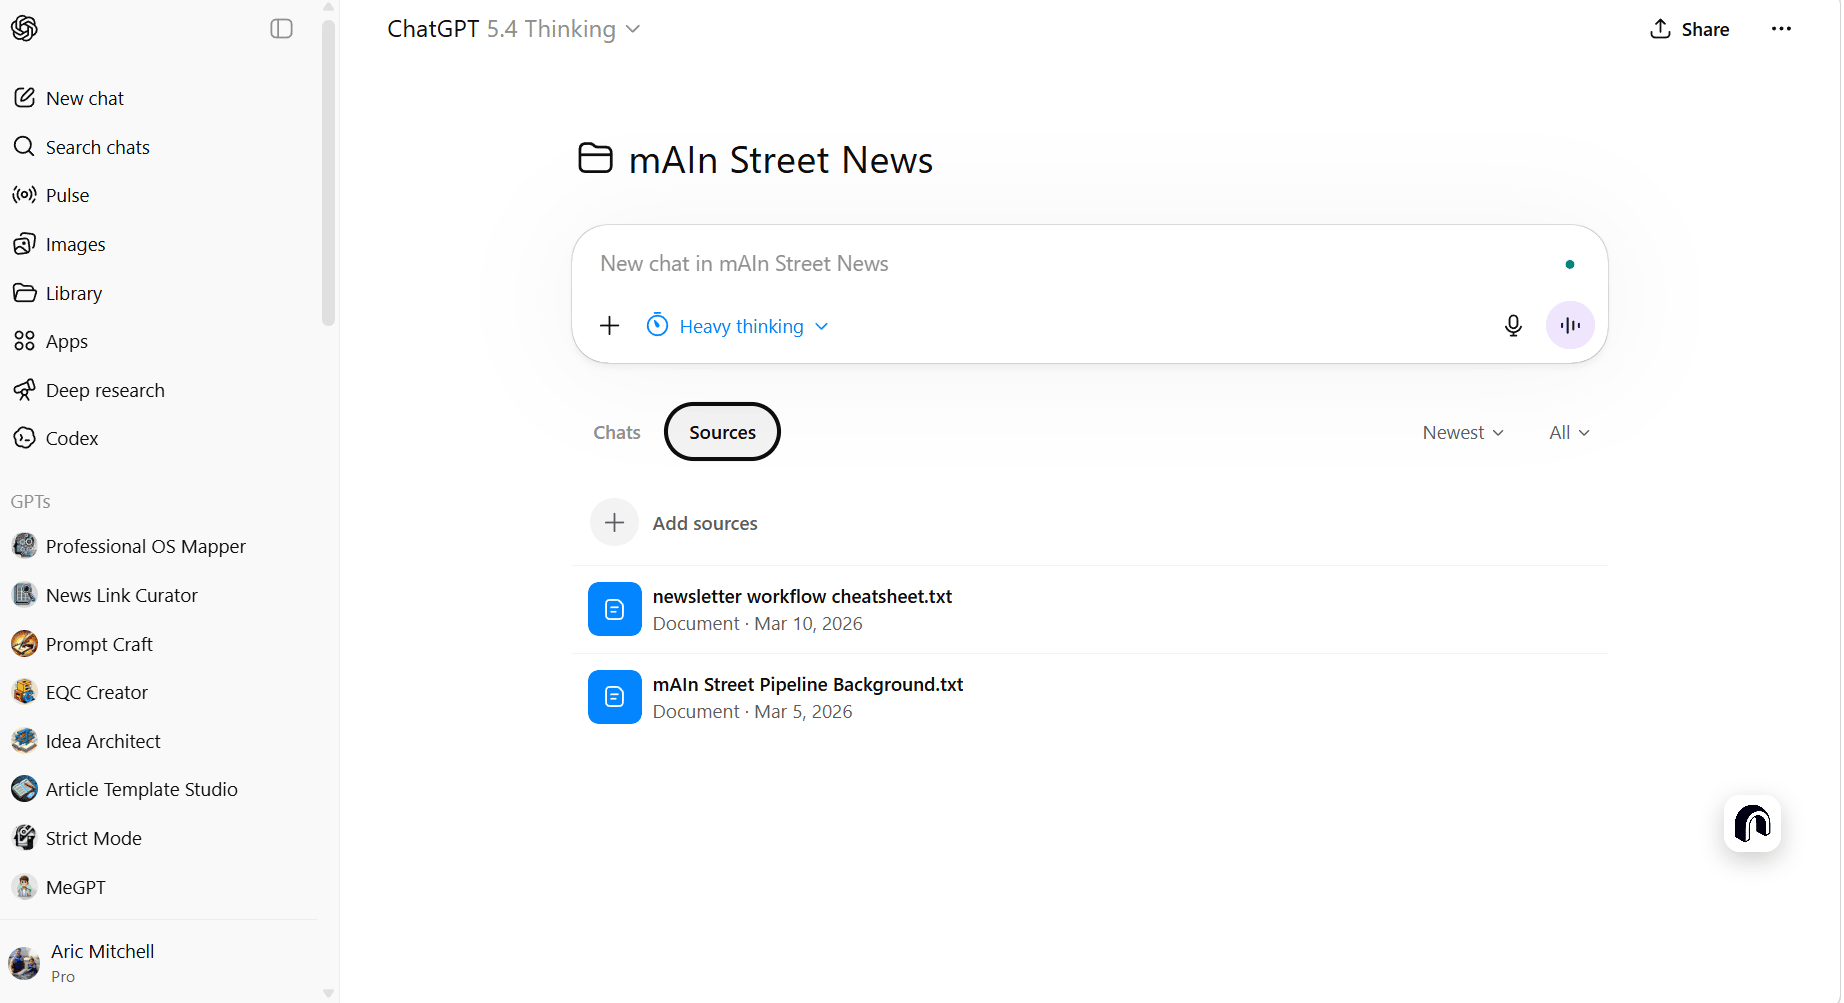The image size is (1844, 1003).
Task: Click the microphone dictation icon
Action: (1513, 326)
